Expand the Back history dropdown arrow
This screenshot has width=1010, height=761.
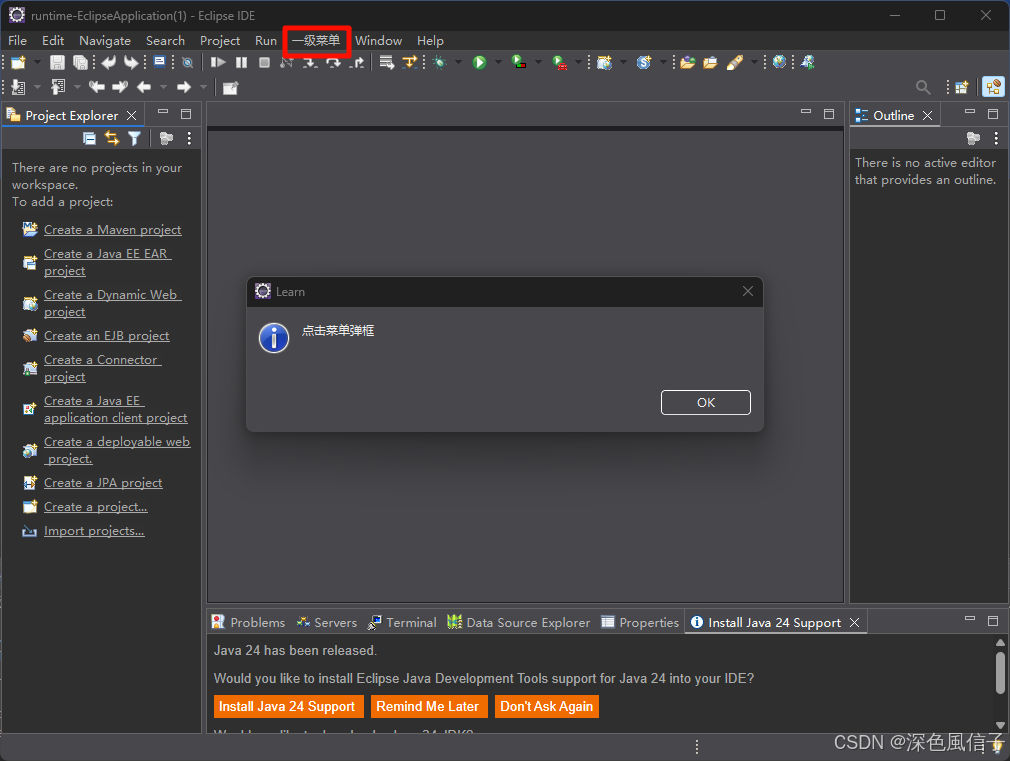click(x=163, y=87)
